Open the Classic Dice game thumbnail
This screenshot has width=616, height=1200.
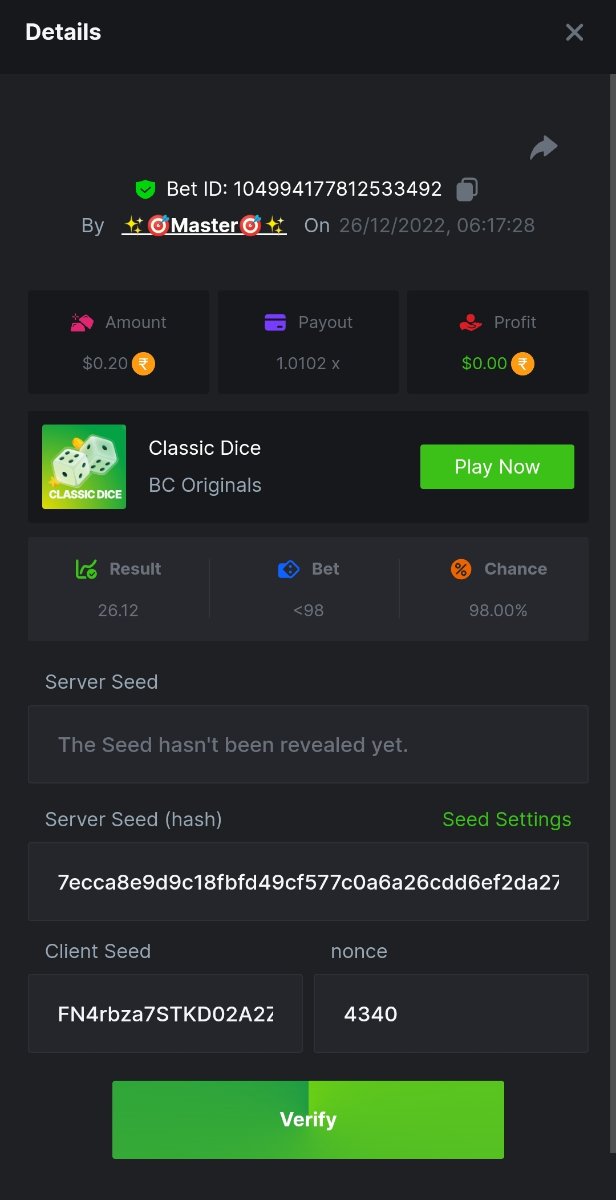click(x=84, y=467)
